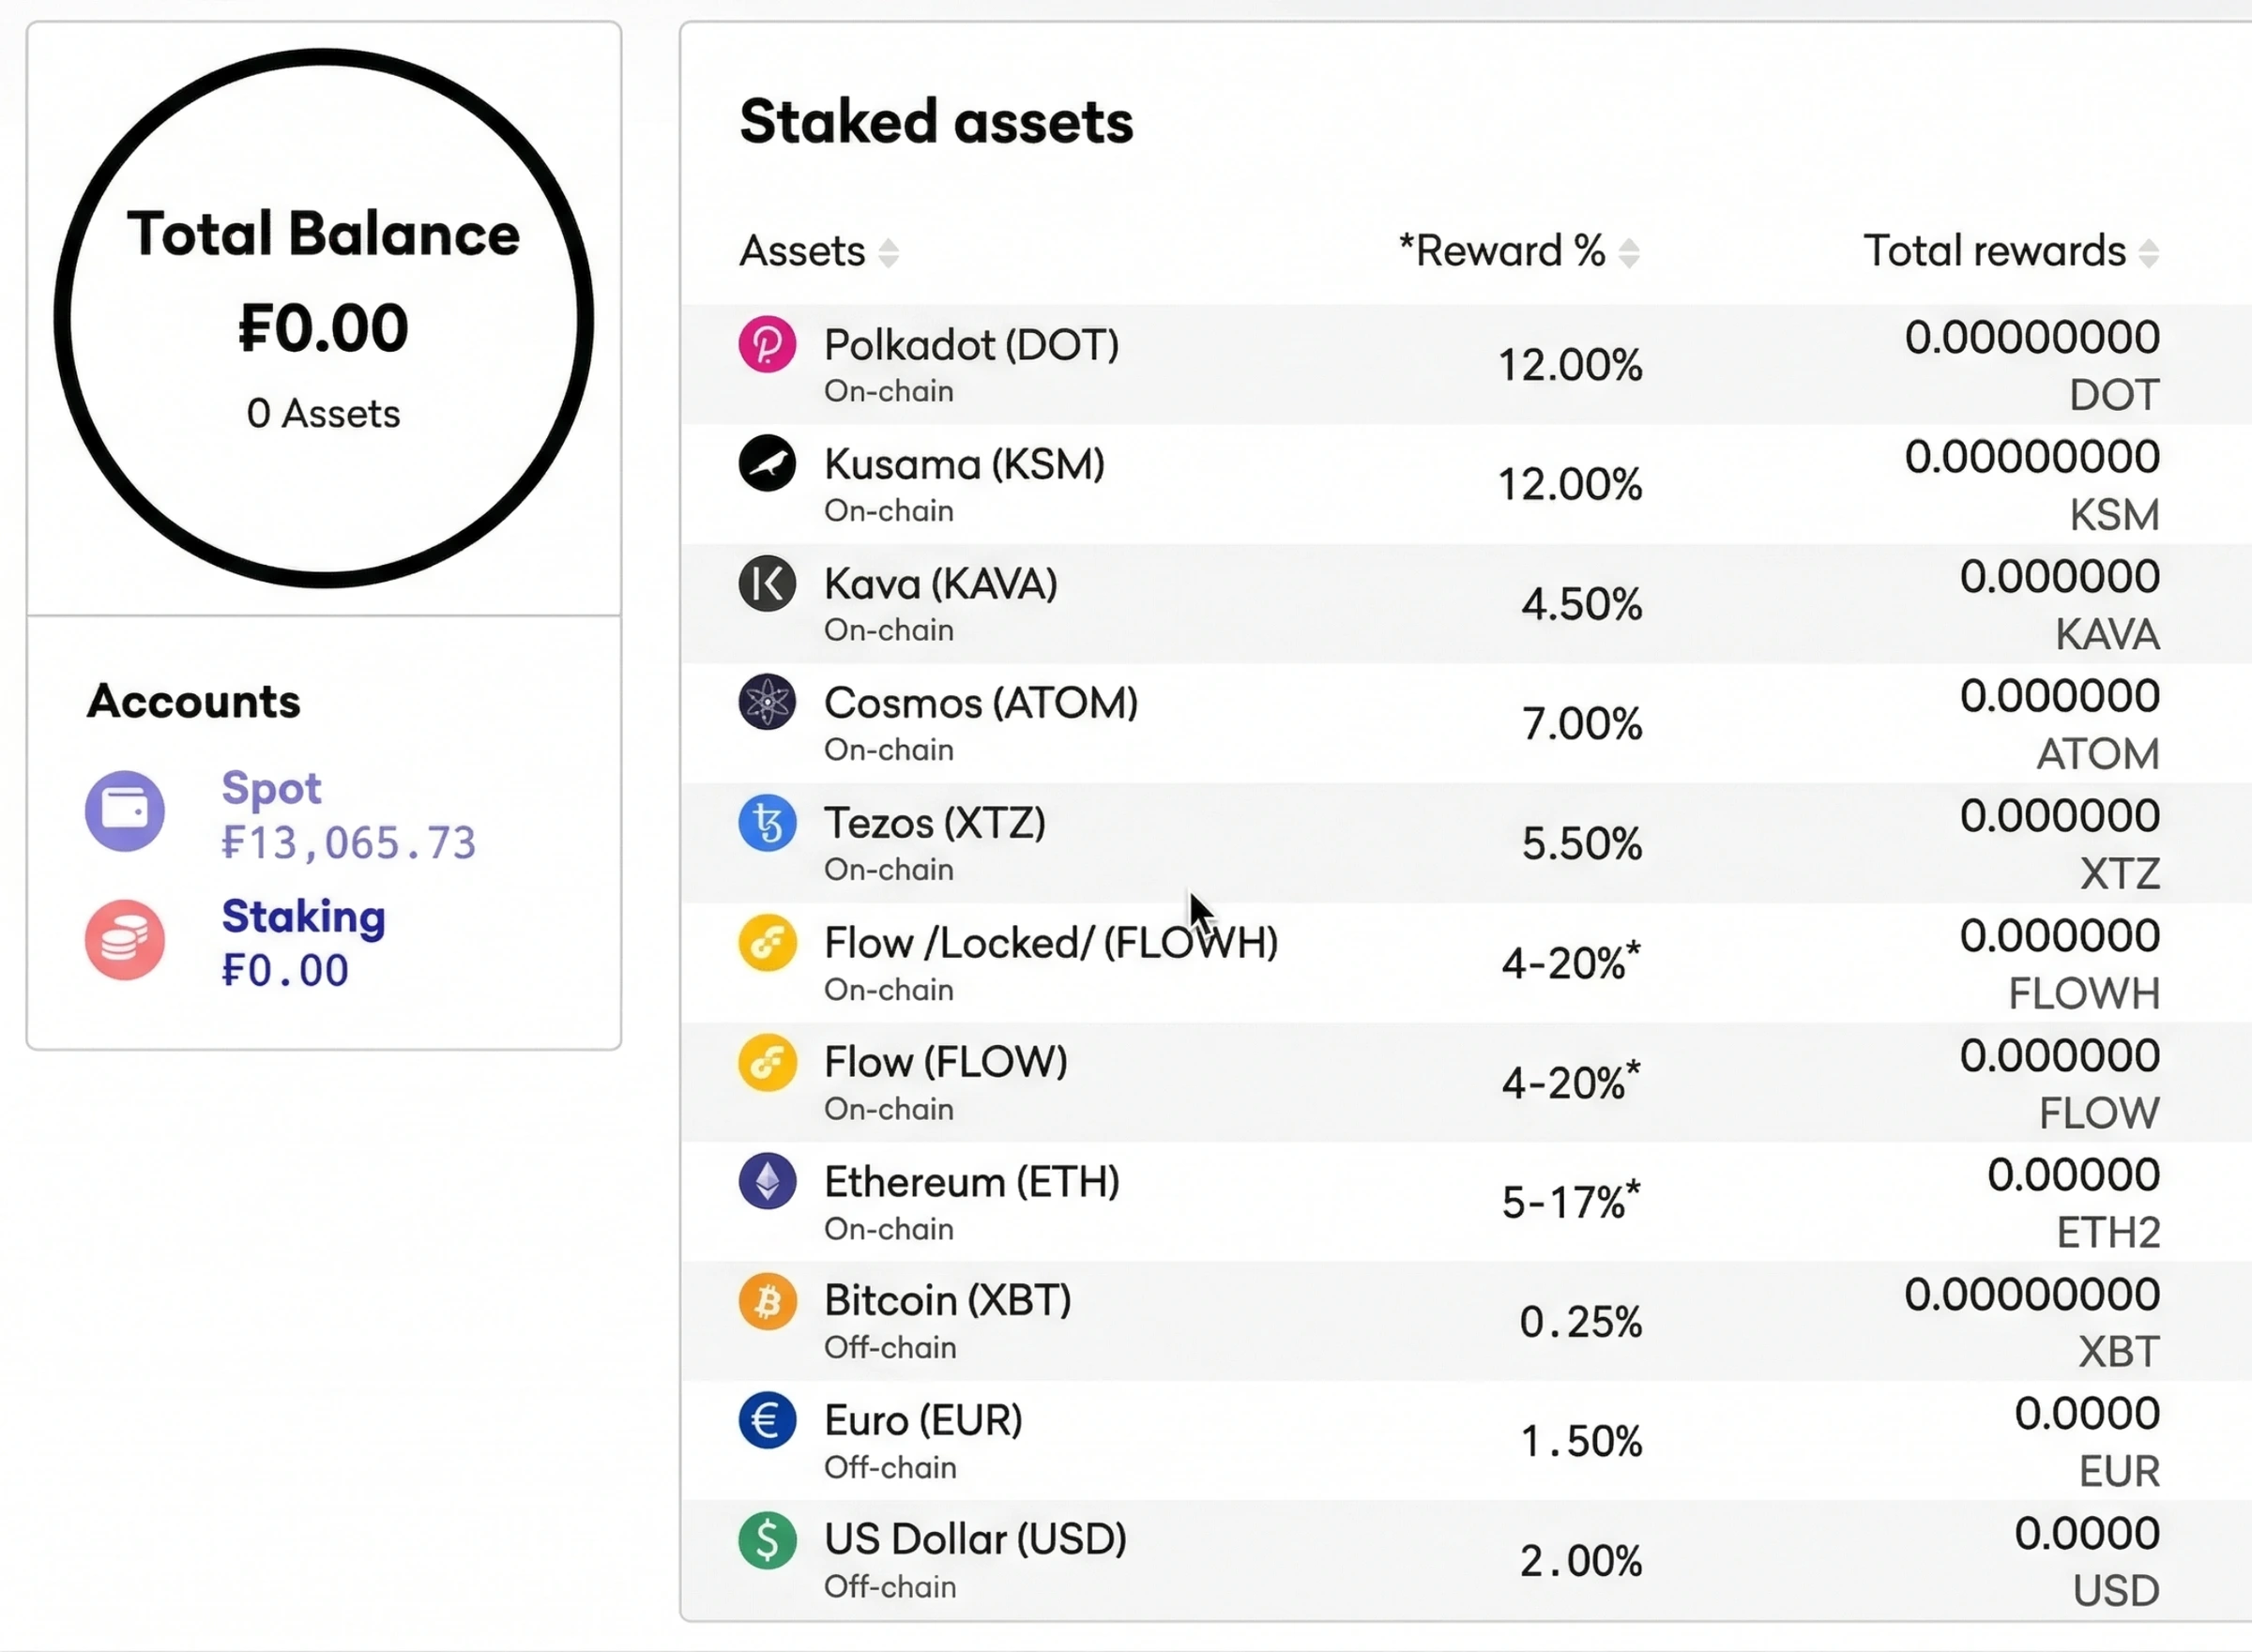Click the Bitcoin (XBT) icon
2252x1652 pixels.
(x=766, y=1301)
